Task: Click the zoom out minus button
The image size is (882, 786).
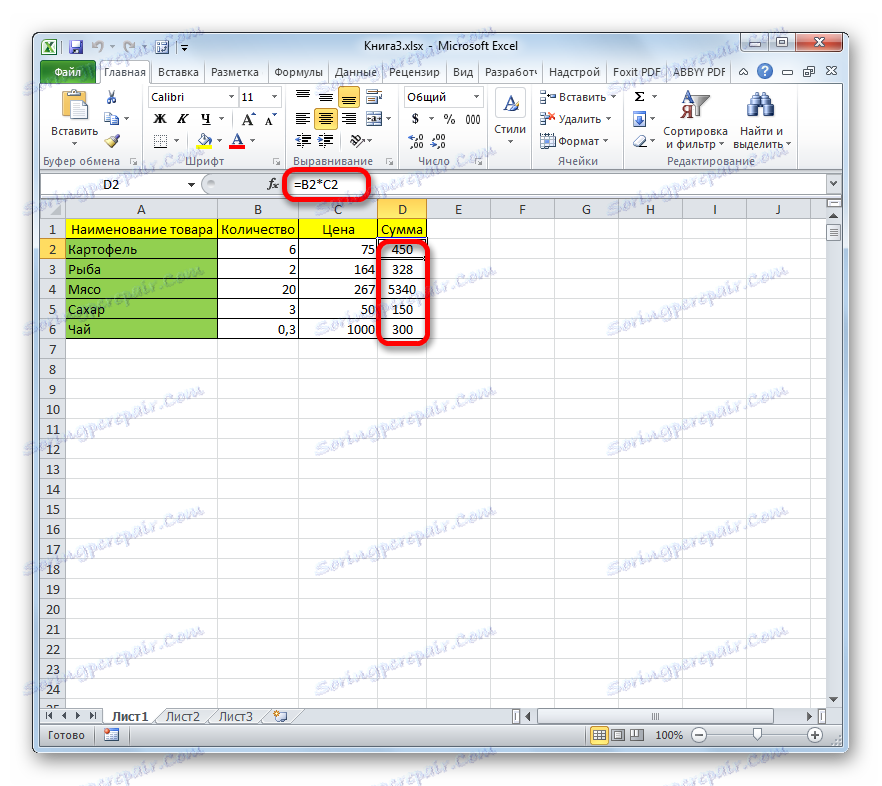Action: coord(699,735)
